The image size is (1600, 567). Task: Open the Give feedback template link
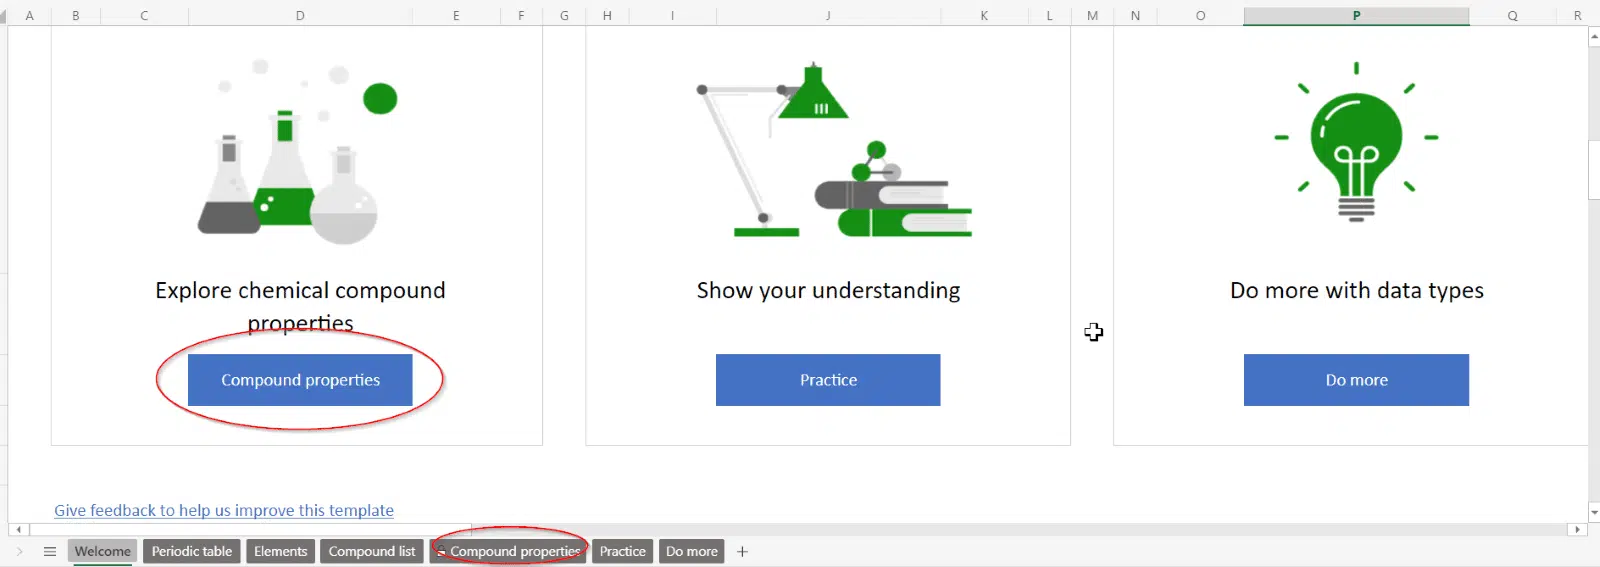(224, 510)
